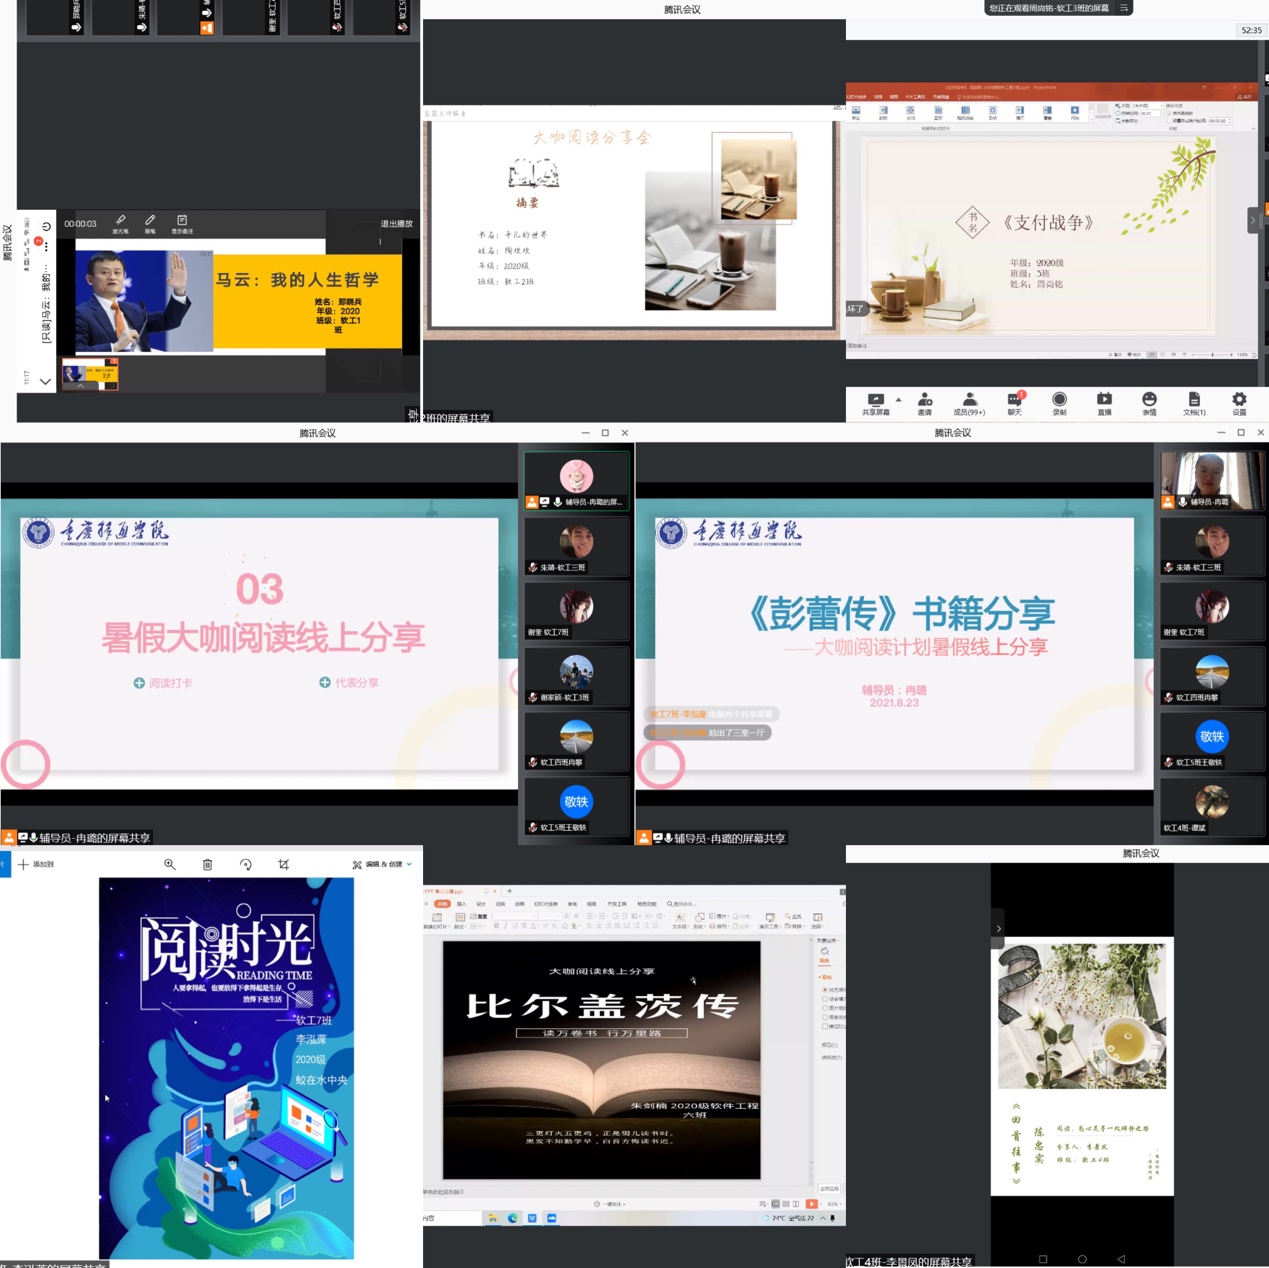Click the magnifier zoom icon in photo viewer
The image size is (1269, 1268).
169,864
